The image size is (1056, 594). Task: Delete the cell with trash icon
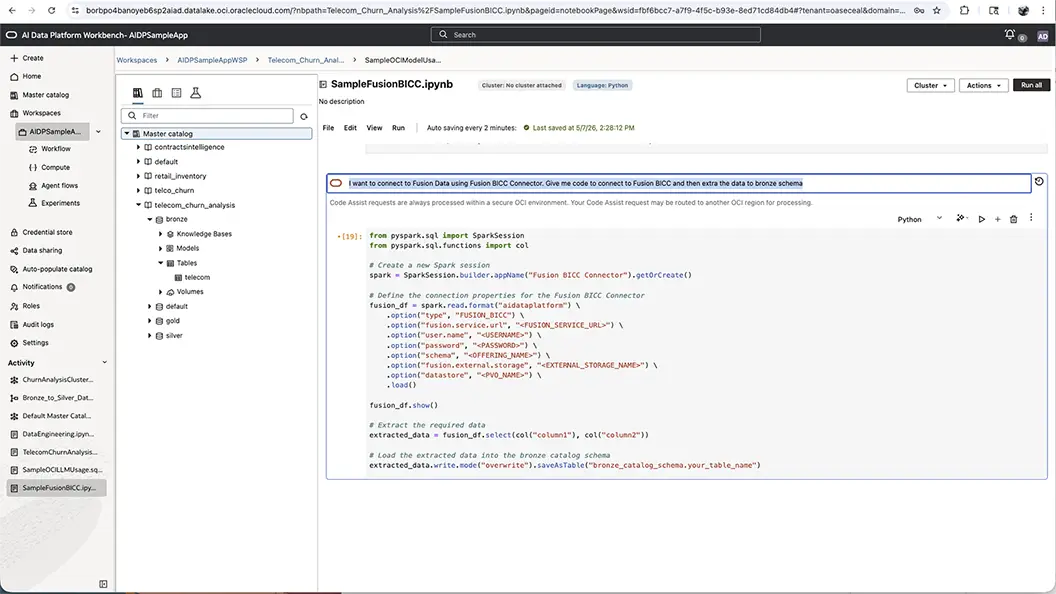coord(1014,219)
